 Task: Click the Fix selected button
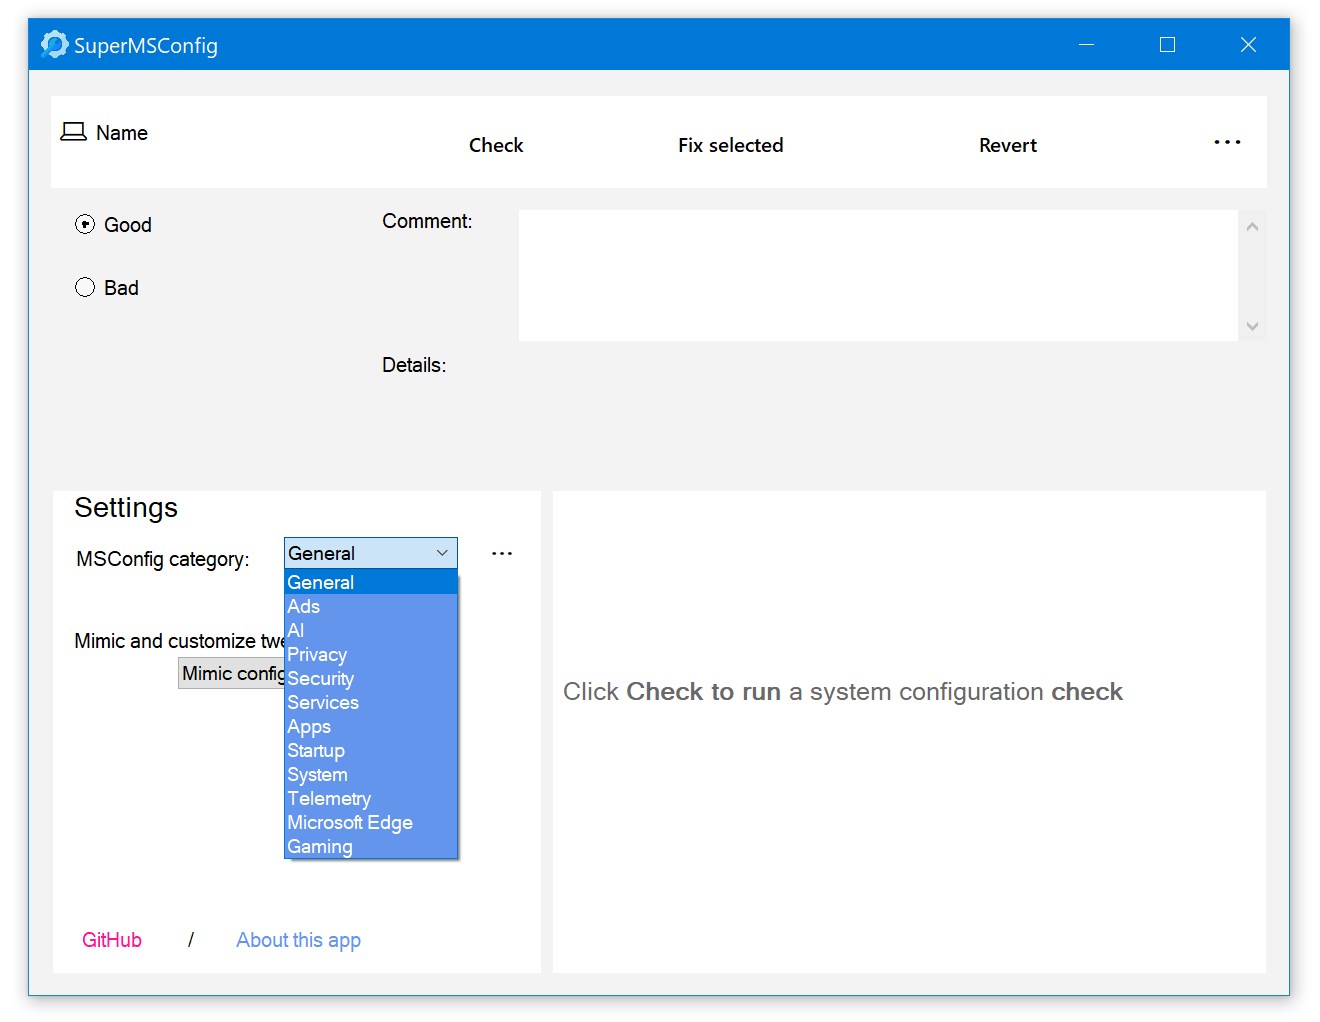(731, 145)
